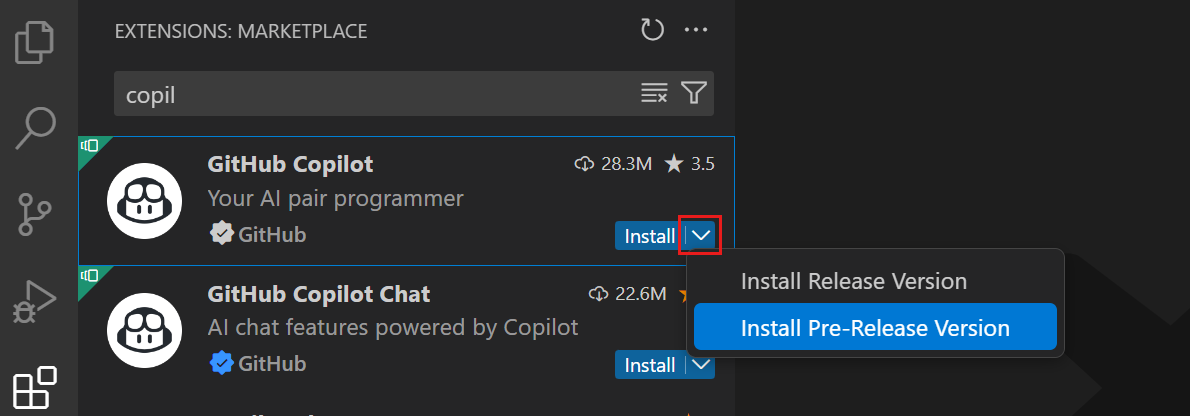Choose Install Pre-Release Version option
The width and height of the screenshot is (1190, 416).
[x=875, y=327]
